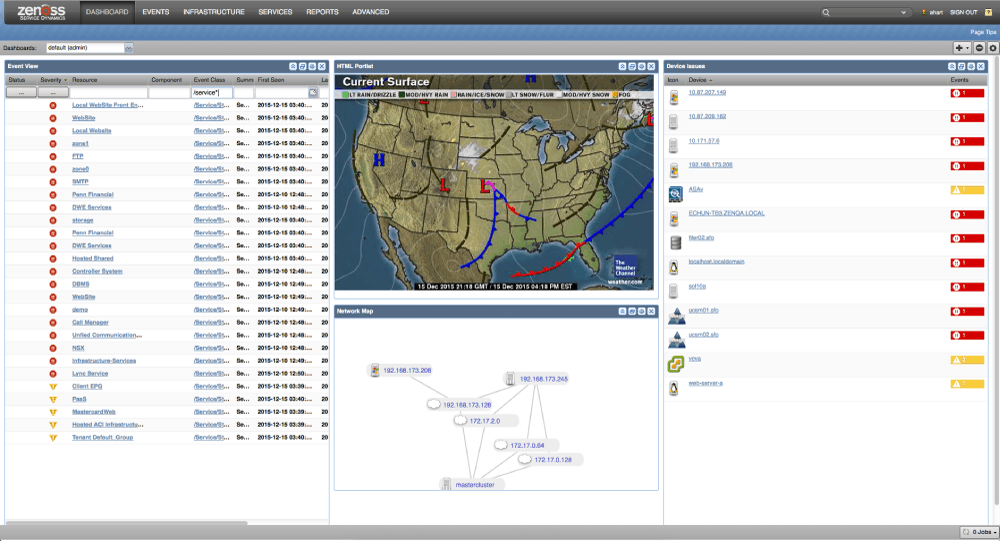Open the Reports menu
The height and width of the screenshot is (541, 1000).
(x=322, y=12)
